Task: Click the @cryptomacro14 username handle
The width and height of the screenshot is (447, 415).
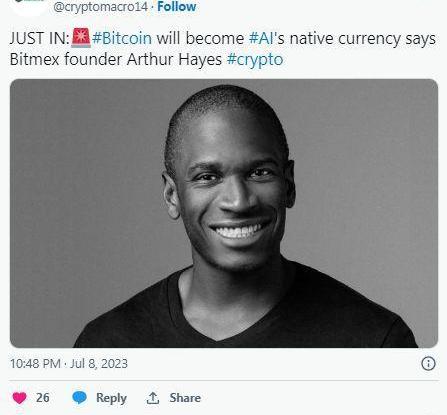Action: [100, 7]
